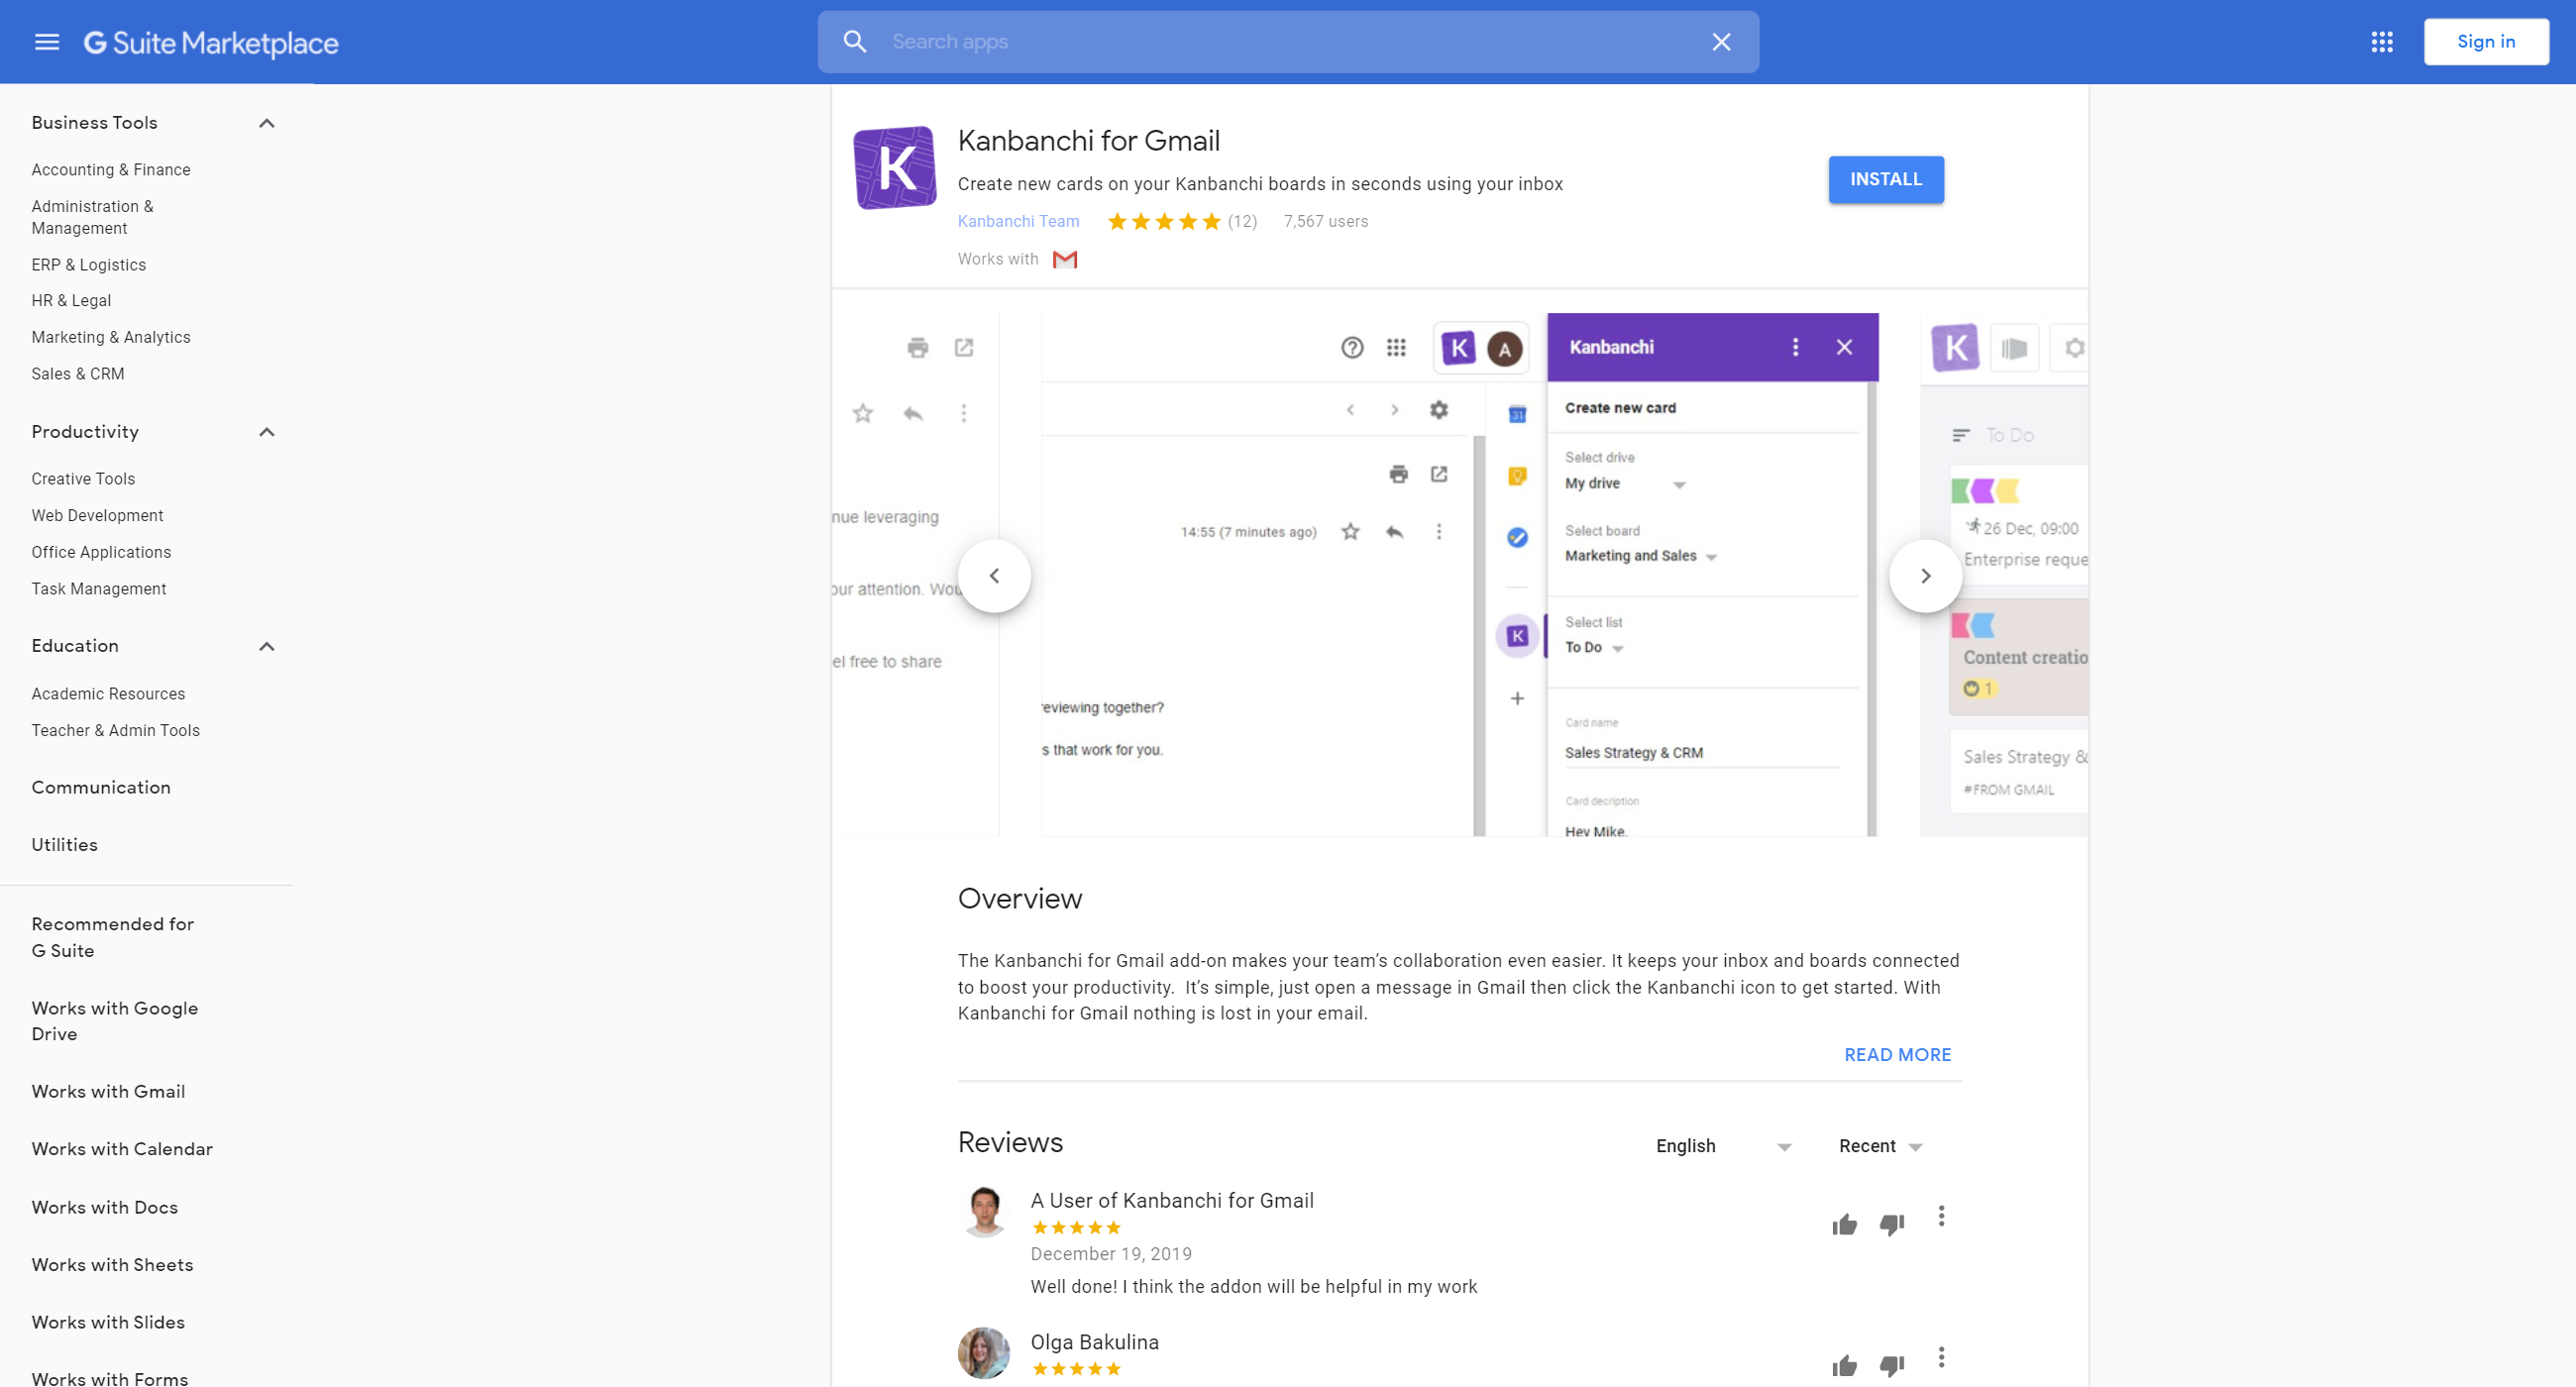The height and width of the screenshot is (1387, 2576).
Task: Open Accounting & Finance category
Action: coord(111,170)
